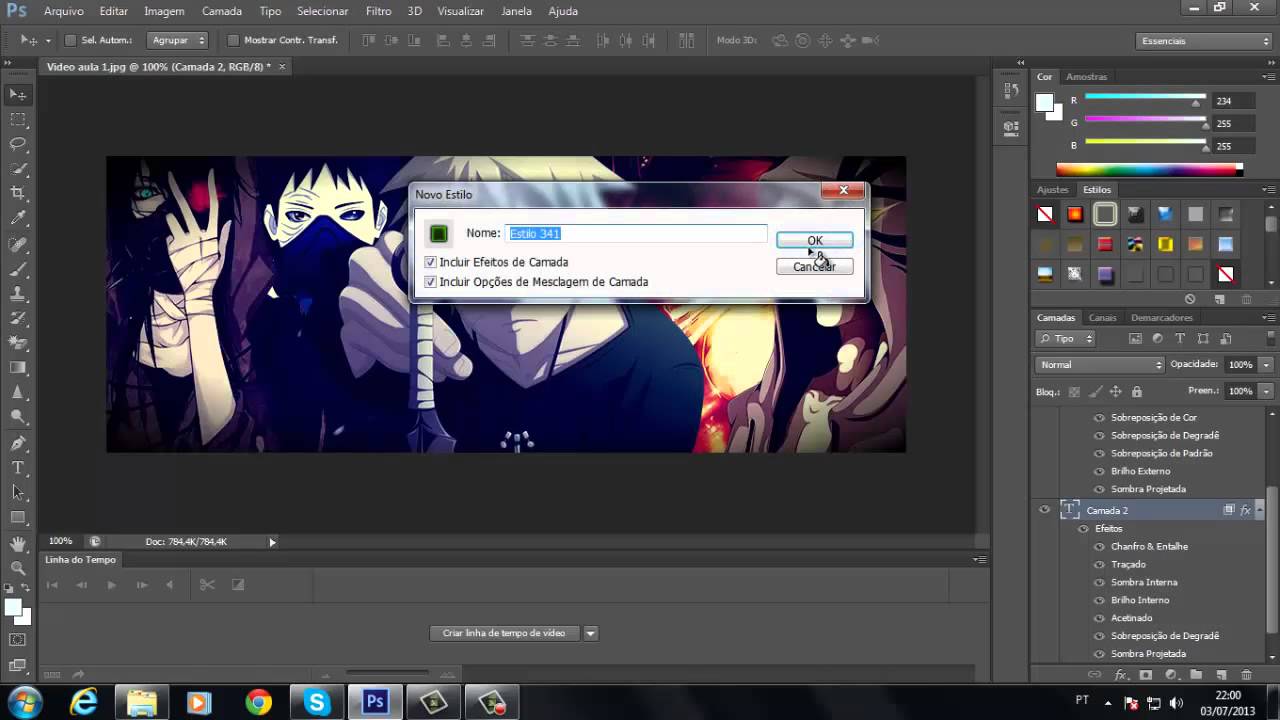Click Criar linha de tempo de vídeo

point(504,633)
